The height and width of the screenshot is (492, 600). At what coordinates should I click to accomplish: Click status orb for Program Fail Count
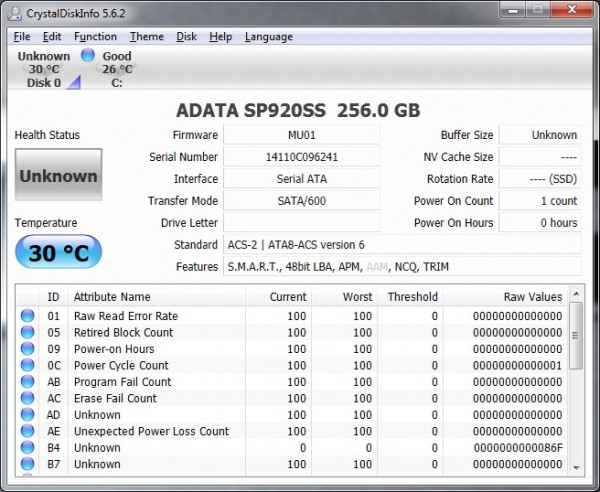pos(27,382)
